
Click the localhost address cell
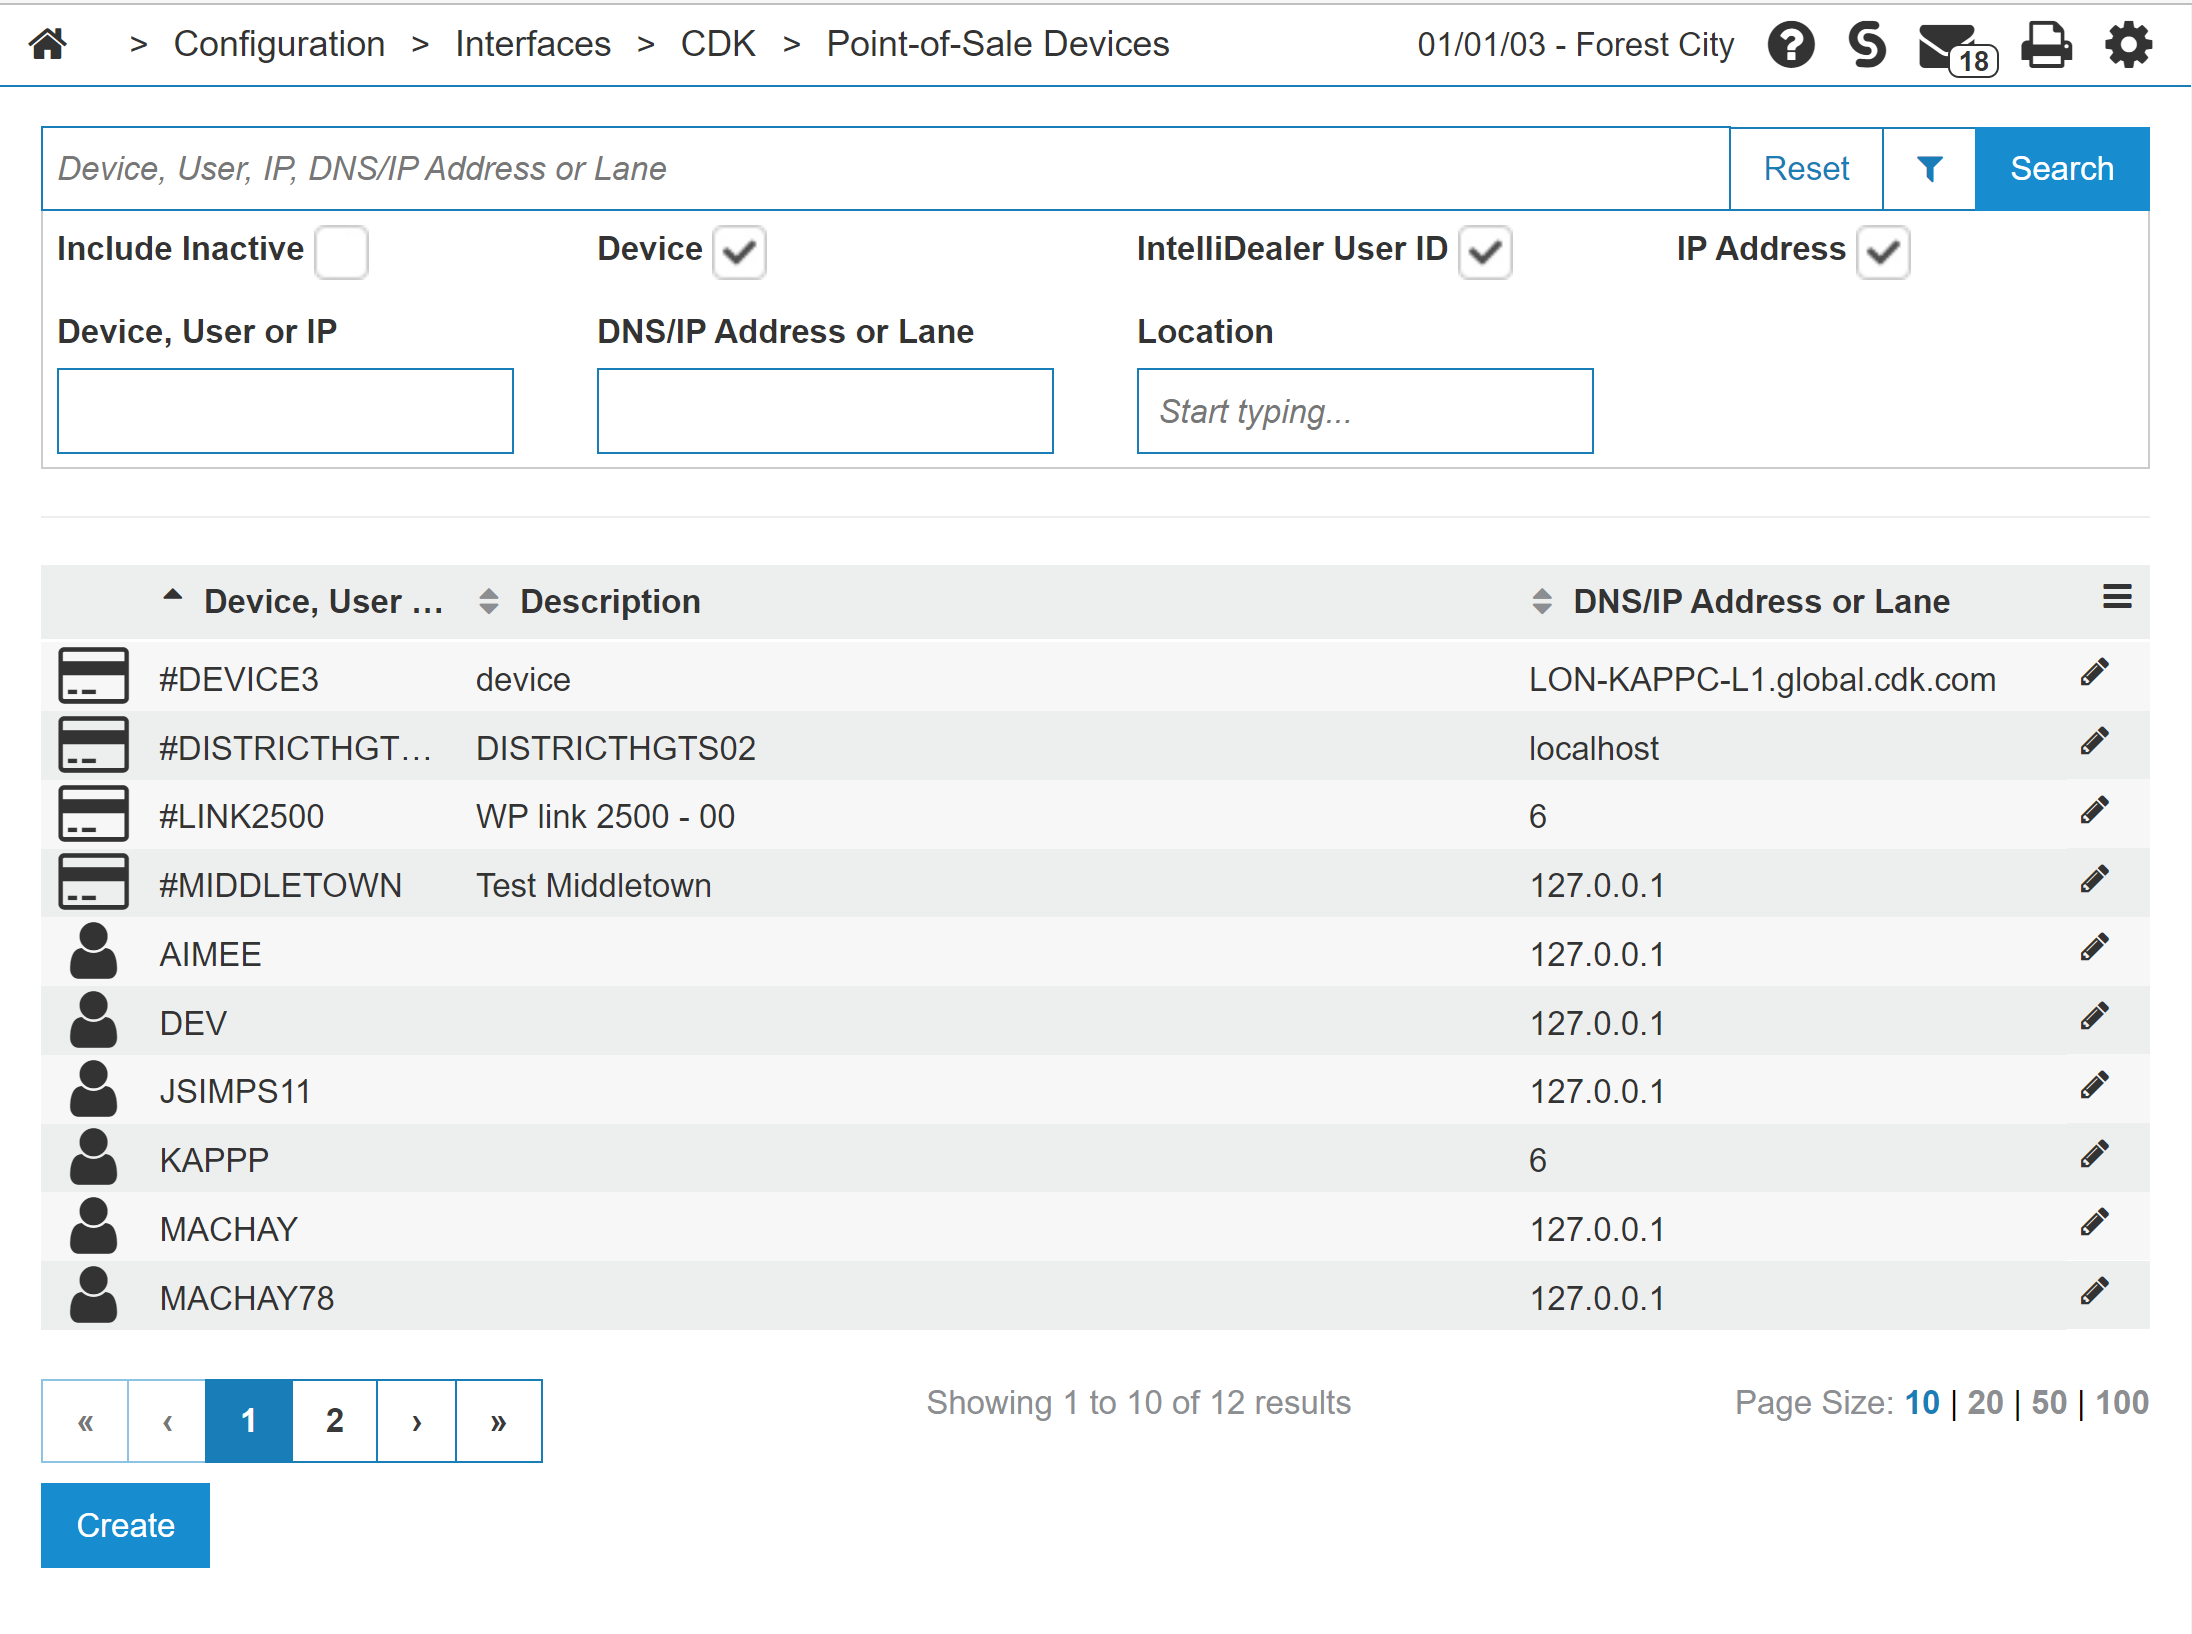point(1593,748)
